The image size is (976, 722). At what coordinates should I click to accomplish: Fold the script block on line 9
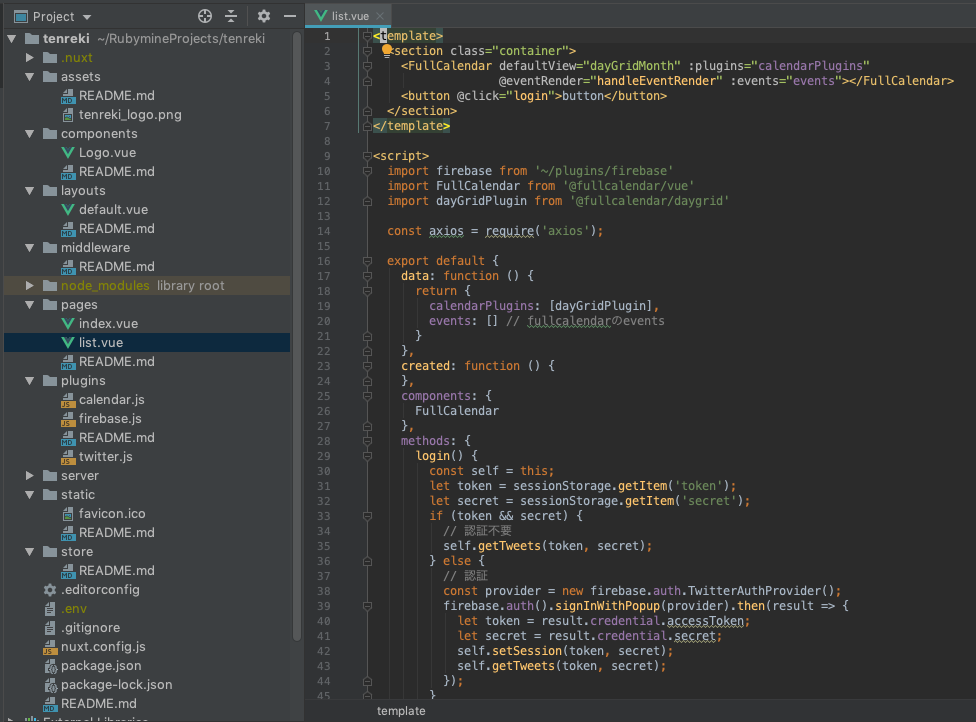[x=367, y=156]
